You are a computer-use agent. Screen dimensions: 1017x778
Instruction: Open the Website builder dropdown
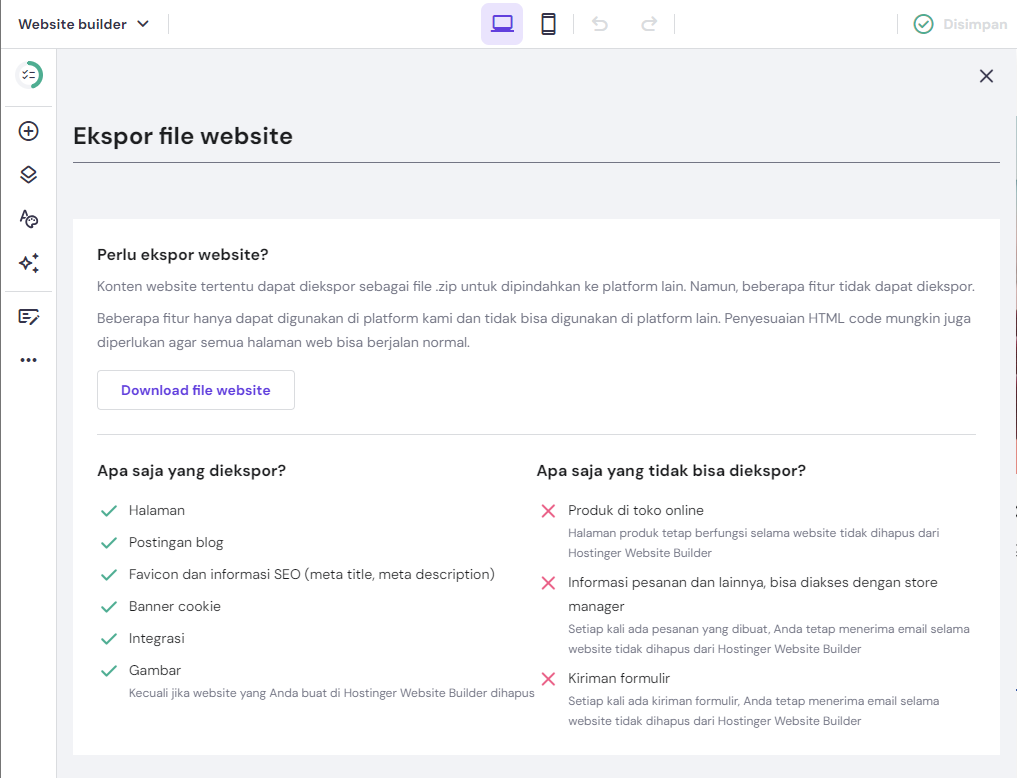pos(83,23)
